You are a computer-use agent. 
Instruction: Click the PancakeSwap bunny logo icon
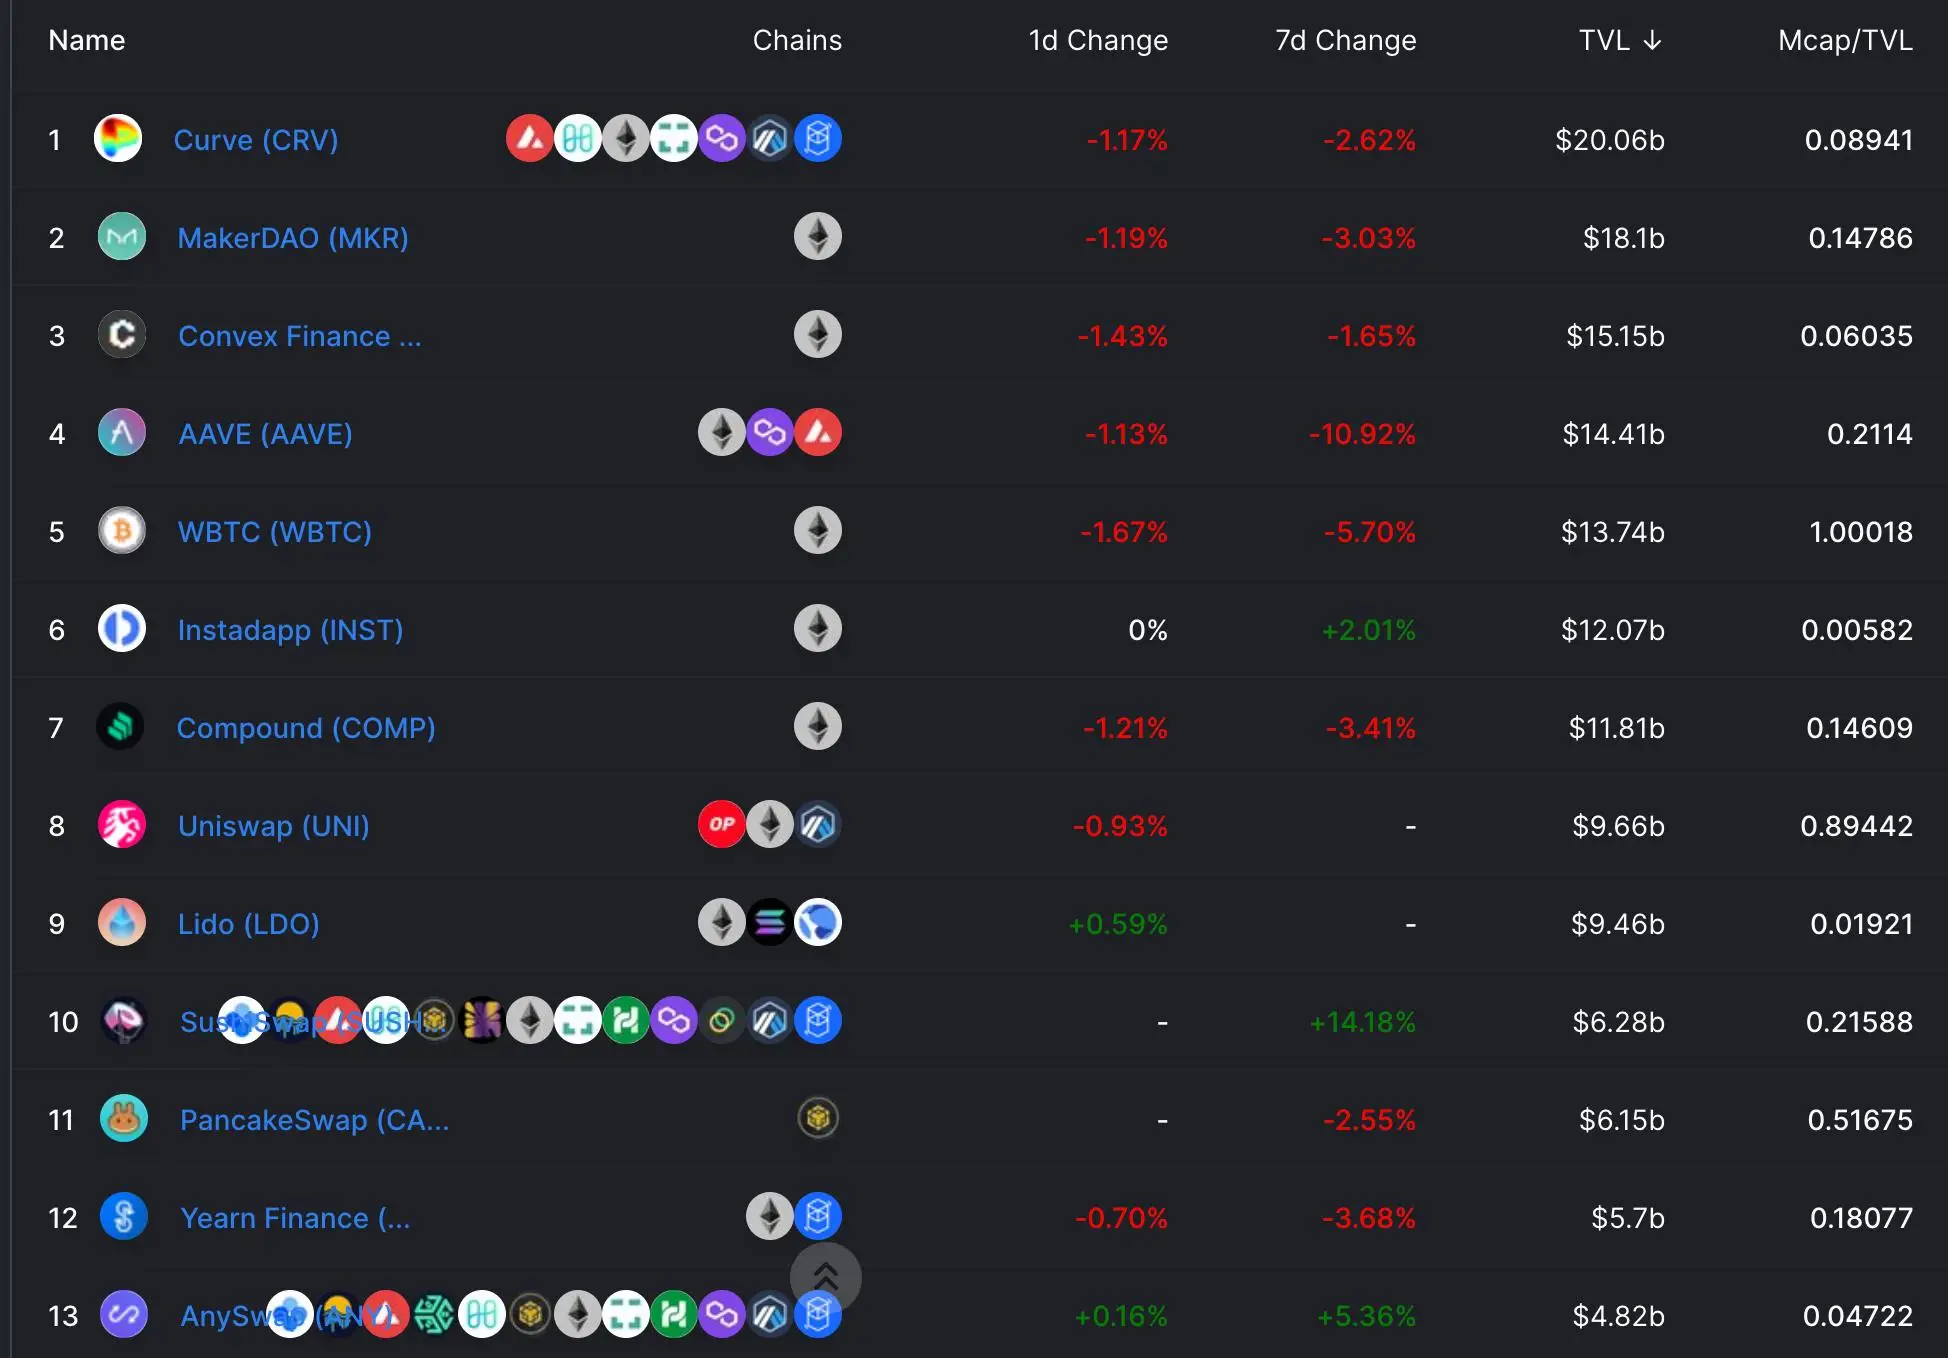[x=124, y=1119]
